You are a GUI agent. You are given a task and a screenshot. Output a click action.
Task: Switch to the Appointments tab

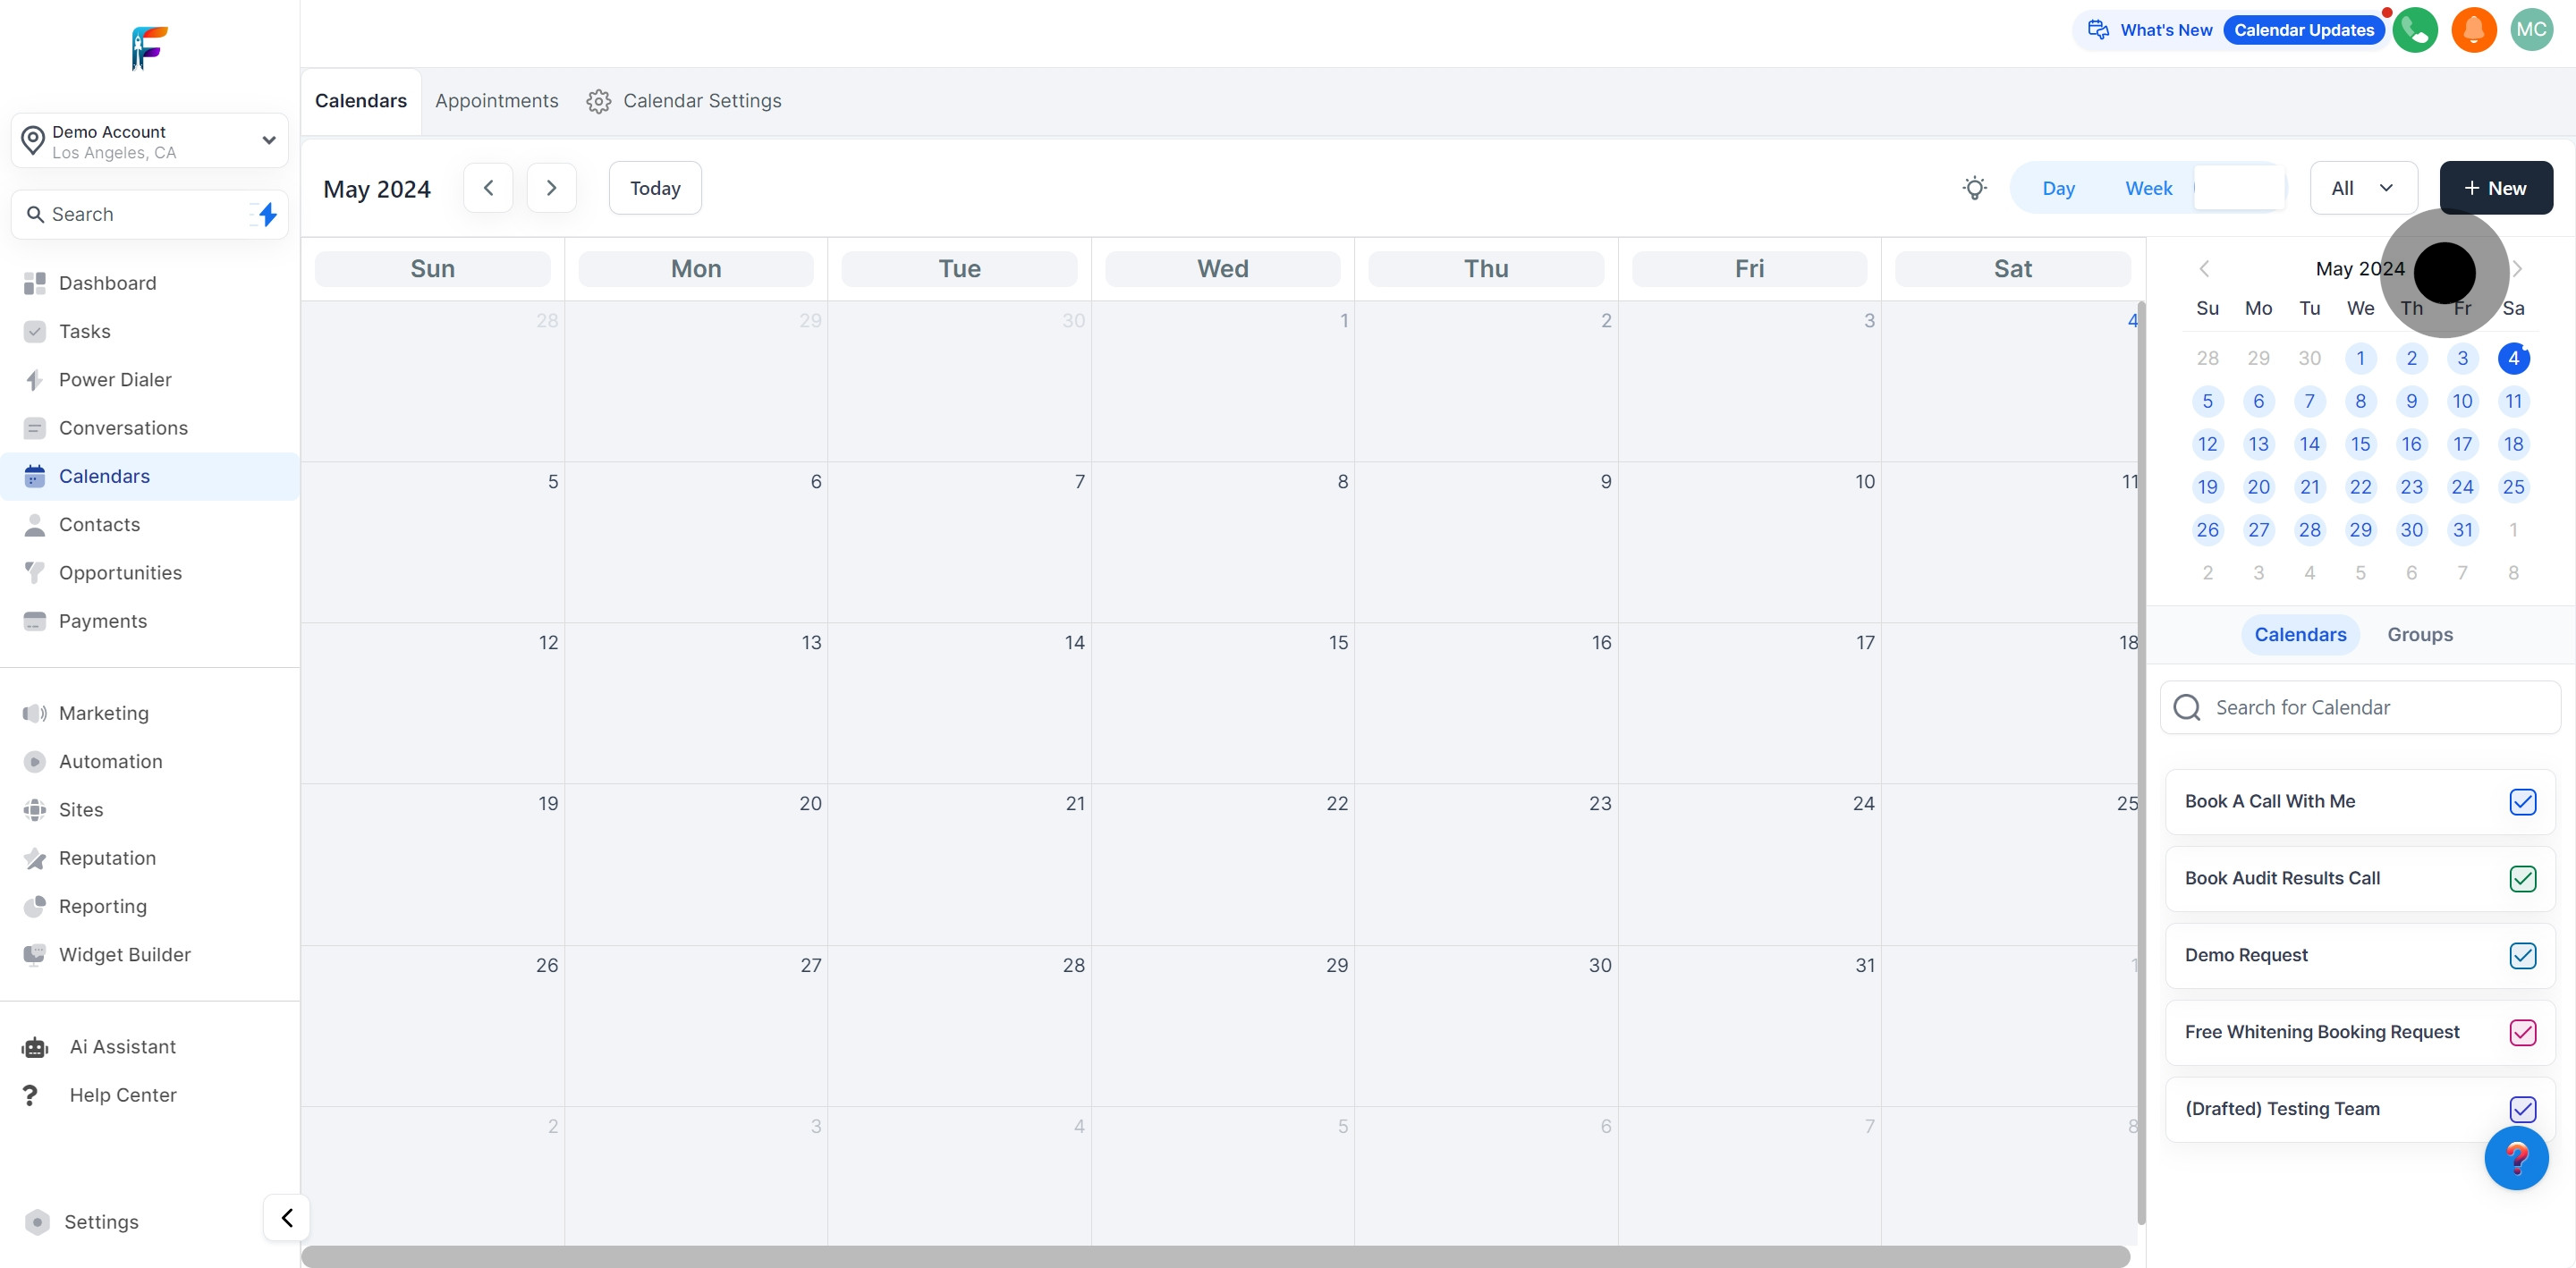496,101
